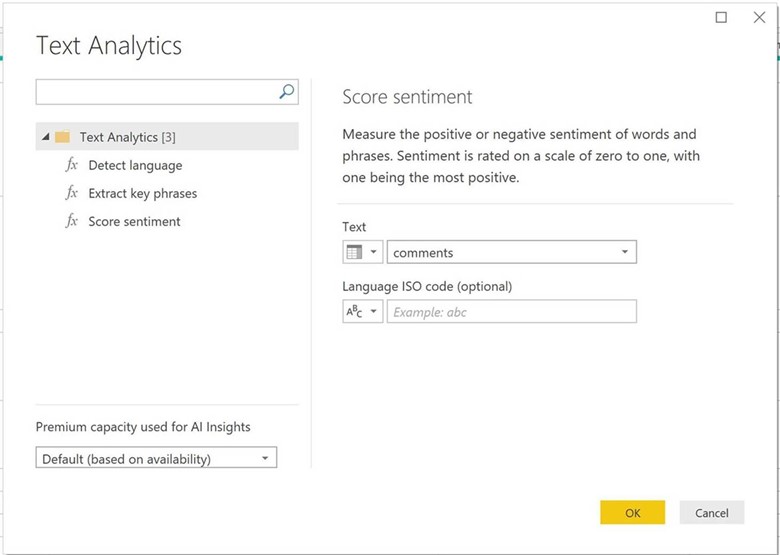Open the comments column dropdown

pos(624,253)
